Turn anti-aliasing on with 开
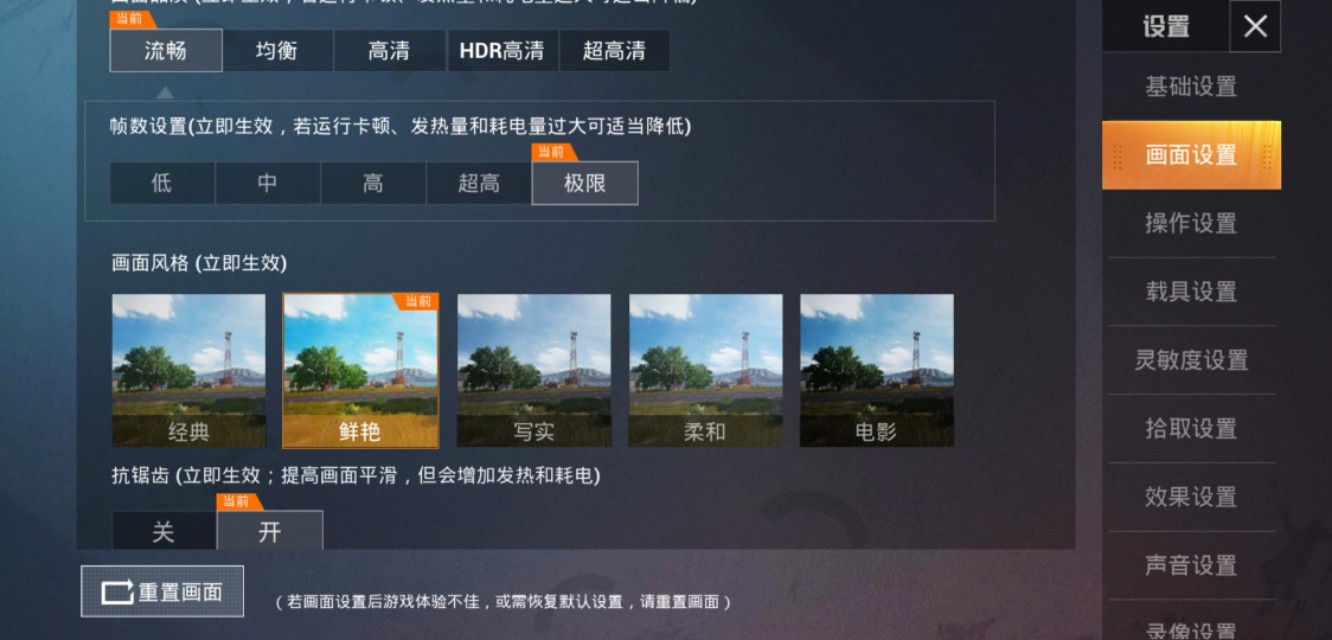The width and height of the screenshot is (1332, 640). click(x=270, y=531)
